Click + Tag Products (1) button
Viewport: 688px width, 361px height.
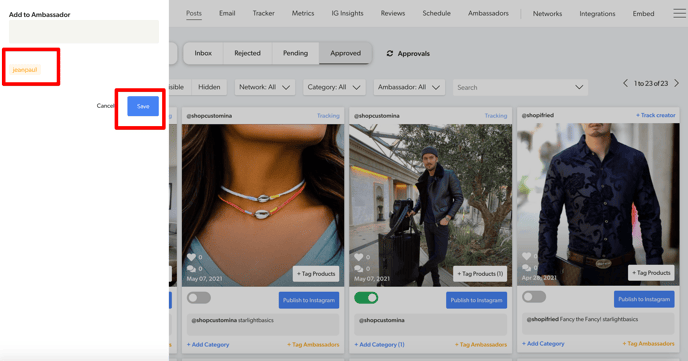(x=480, y=274)
